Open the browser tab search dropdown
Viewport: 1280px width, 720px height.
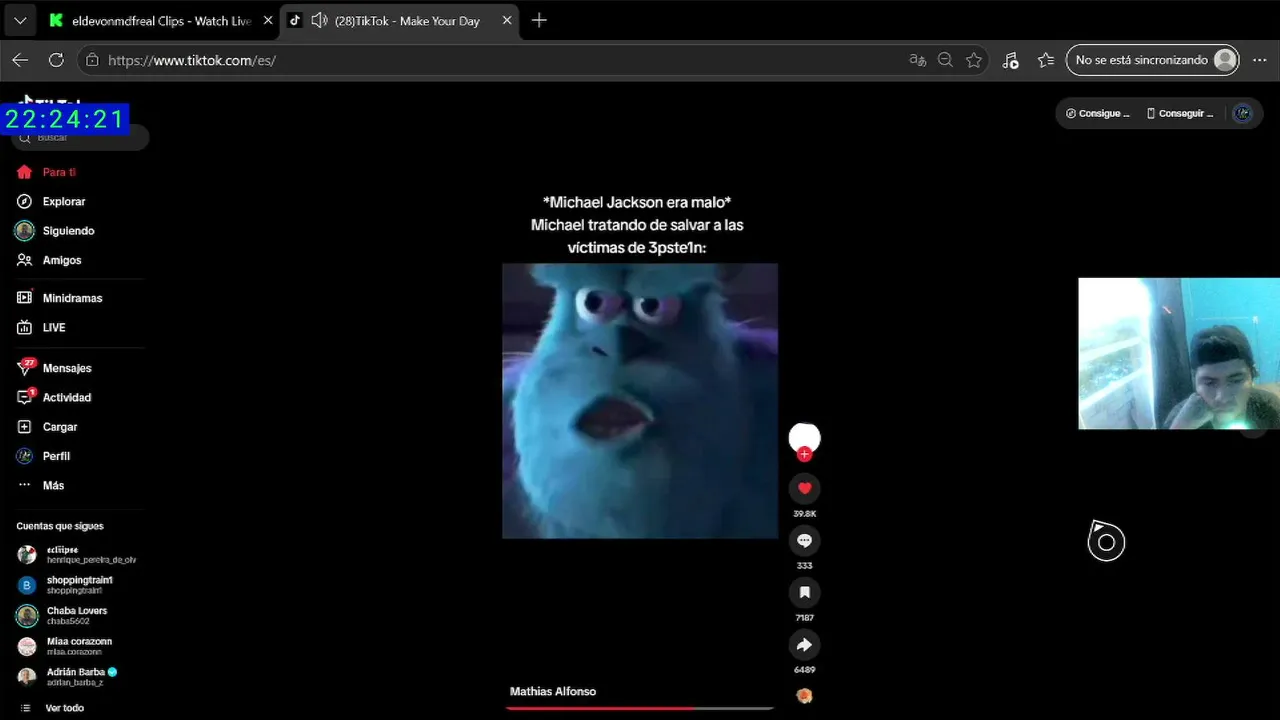(x=20, y=20)
